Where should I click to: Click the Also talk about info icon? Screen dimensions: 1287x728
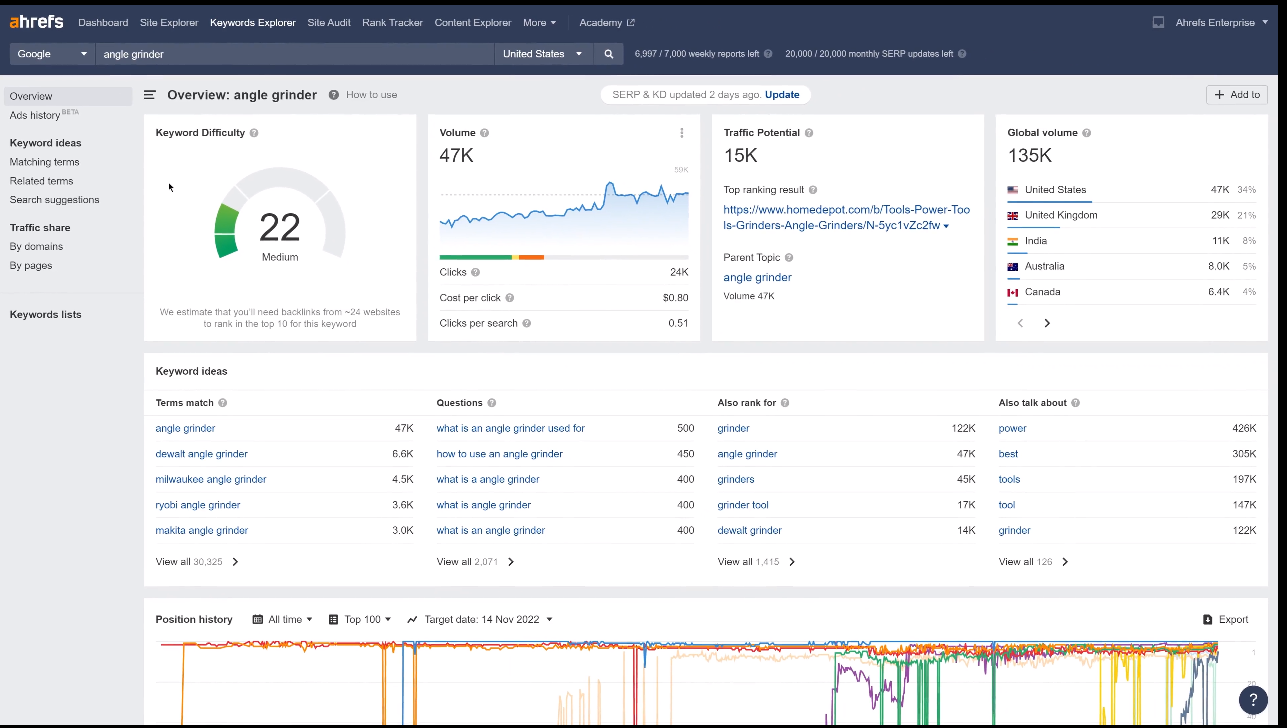pos(1076,403)
